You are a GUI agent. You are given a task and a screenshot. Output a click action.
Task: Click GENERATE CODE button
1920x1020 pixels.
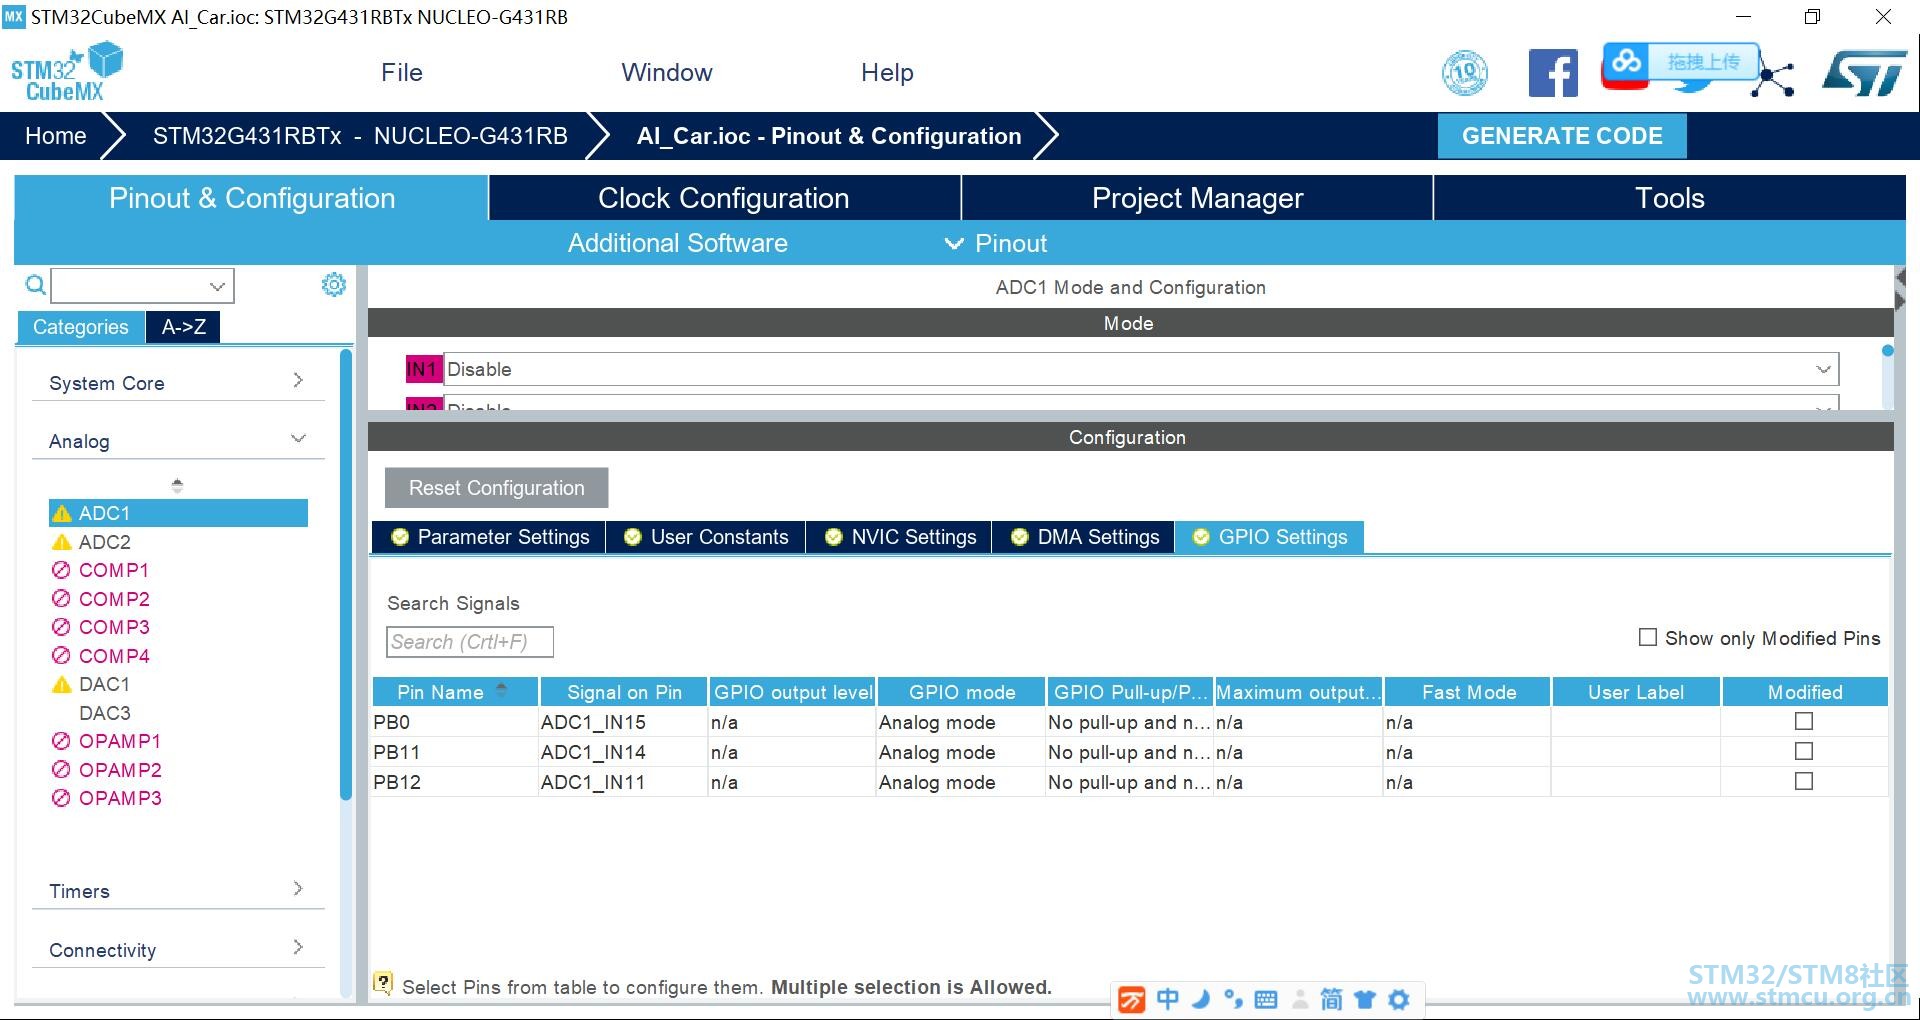click(x=1562, y=136)
